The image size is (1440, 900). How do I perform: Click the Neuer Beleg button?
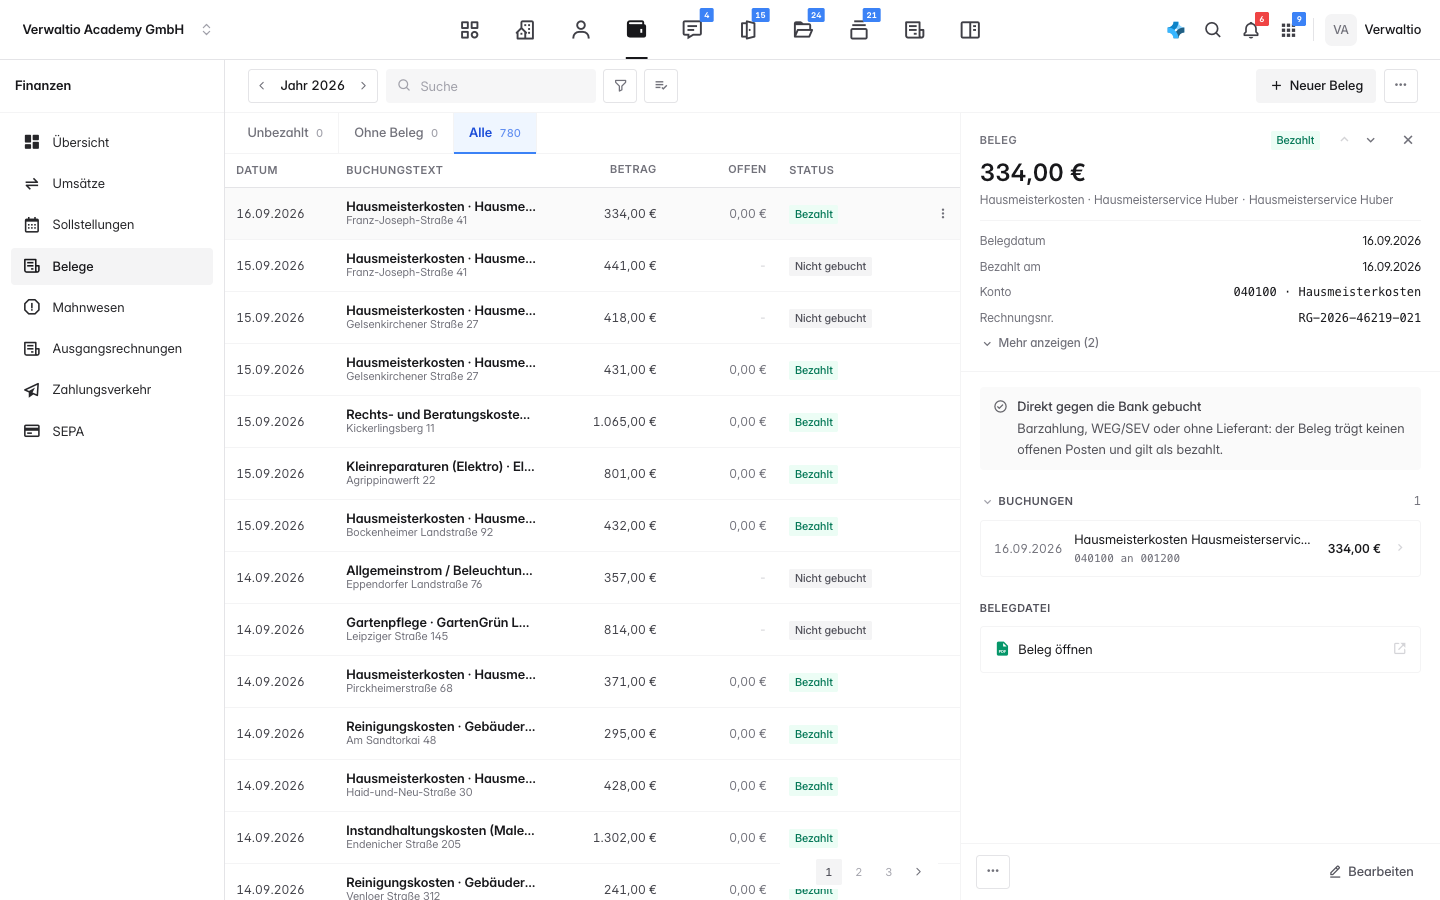[1316, 86]
